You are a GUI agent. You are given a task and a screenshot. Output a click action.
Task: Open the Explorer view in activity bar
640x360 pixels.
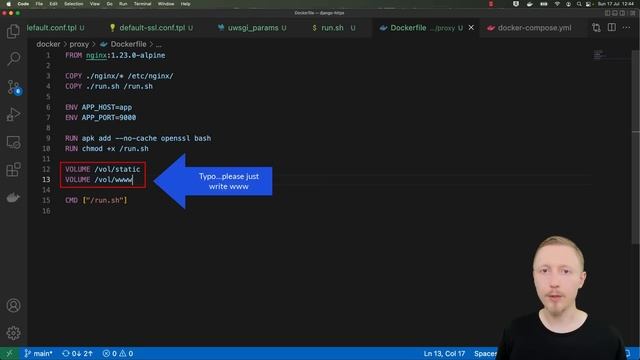(13, 31)
